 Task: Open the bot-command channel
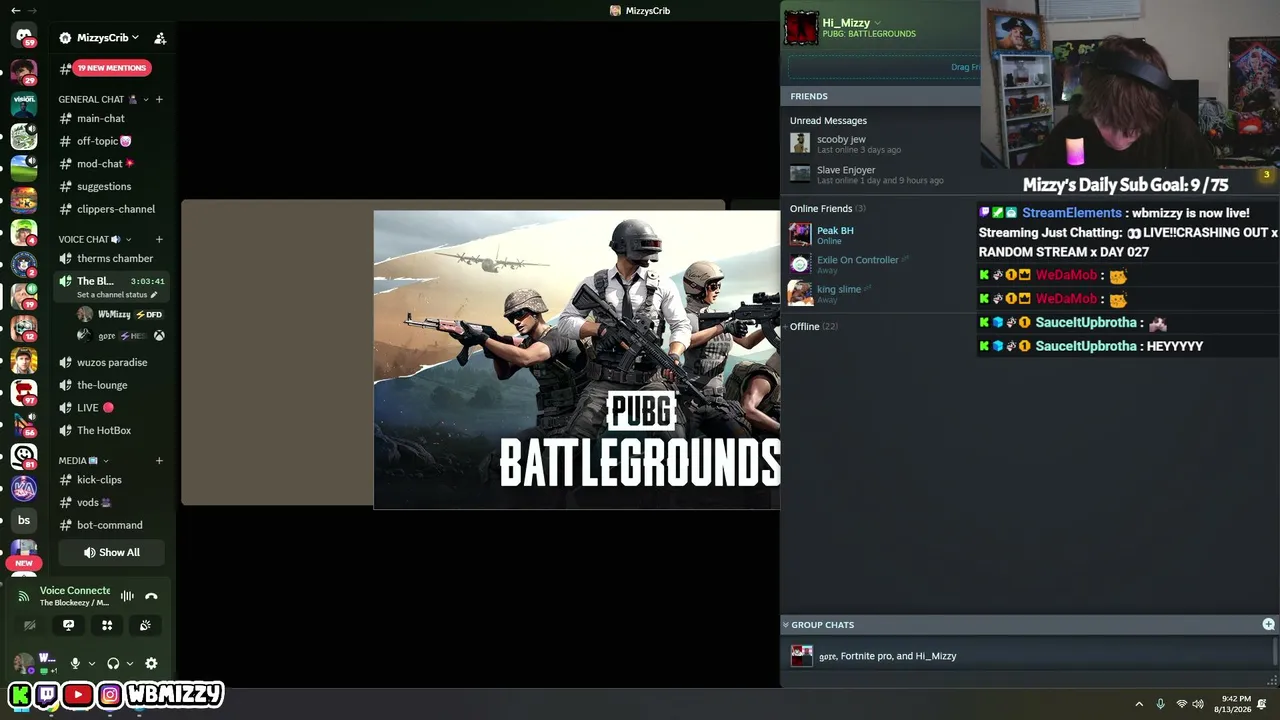pyautogui.click(x=111, y=525)
